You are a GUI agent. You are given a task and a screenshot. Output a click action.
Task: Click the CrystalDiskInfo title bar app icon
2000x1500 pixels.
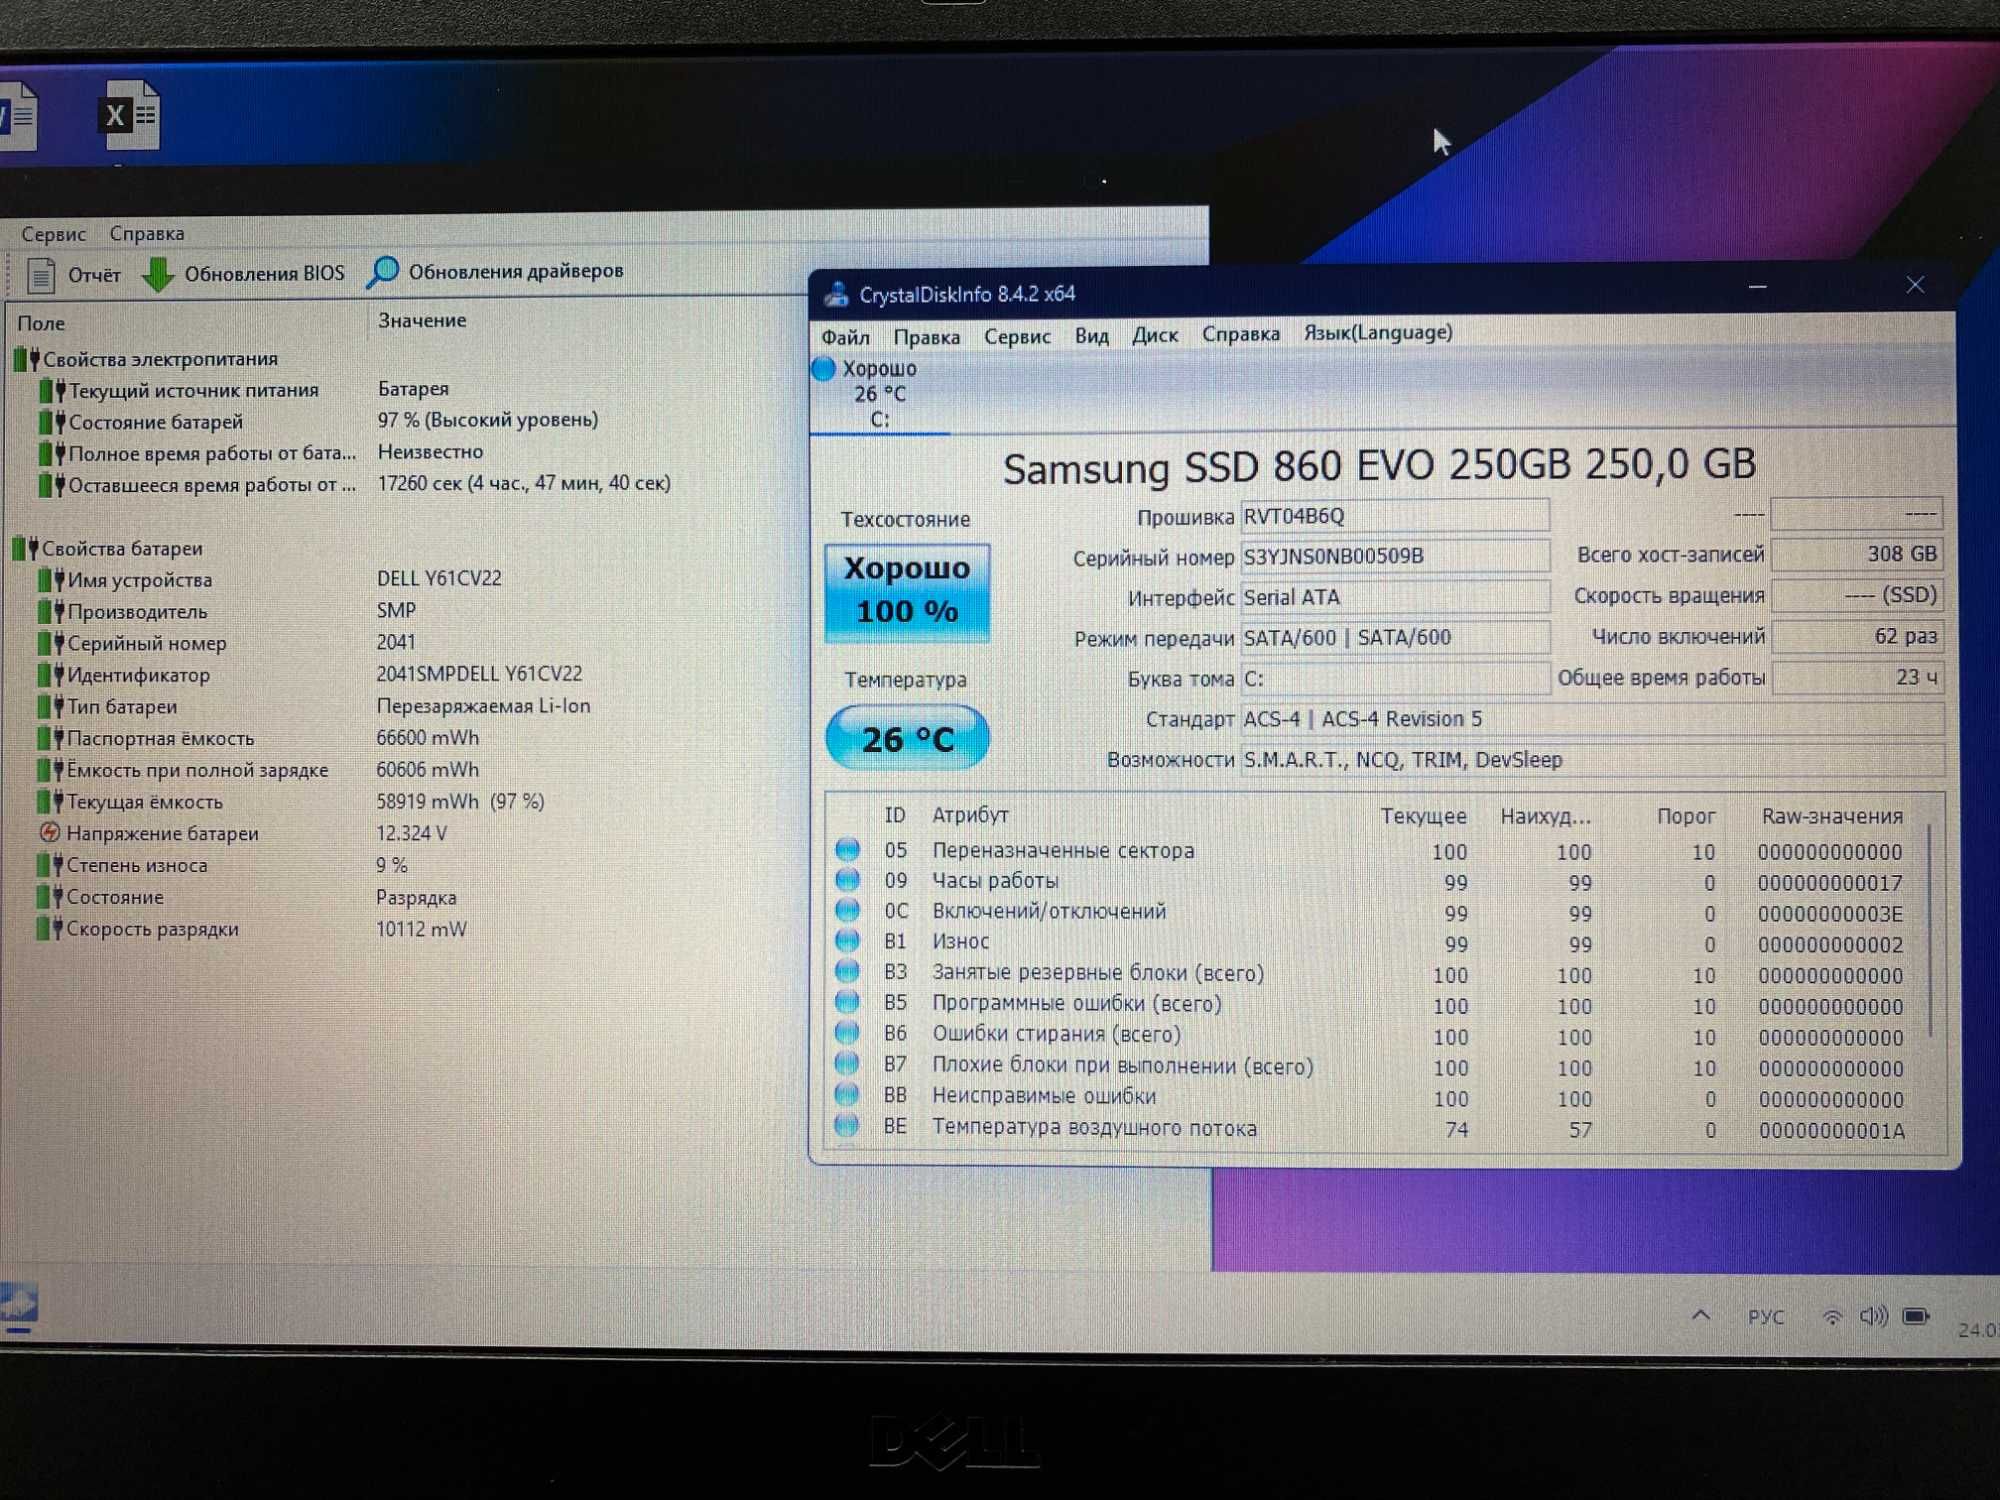[x=836, y=295]
